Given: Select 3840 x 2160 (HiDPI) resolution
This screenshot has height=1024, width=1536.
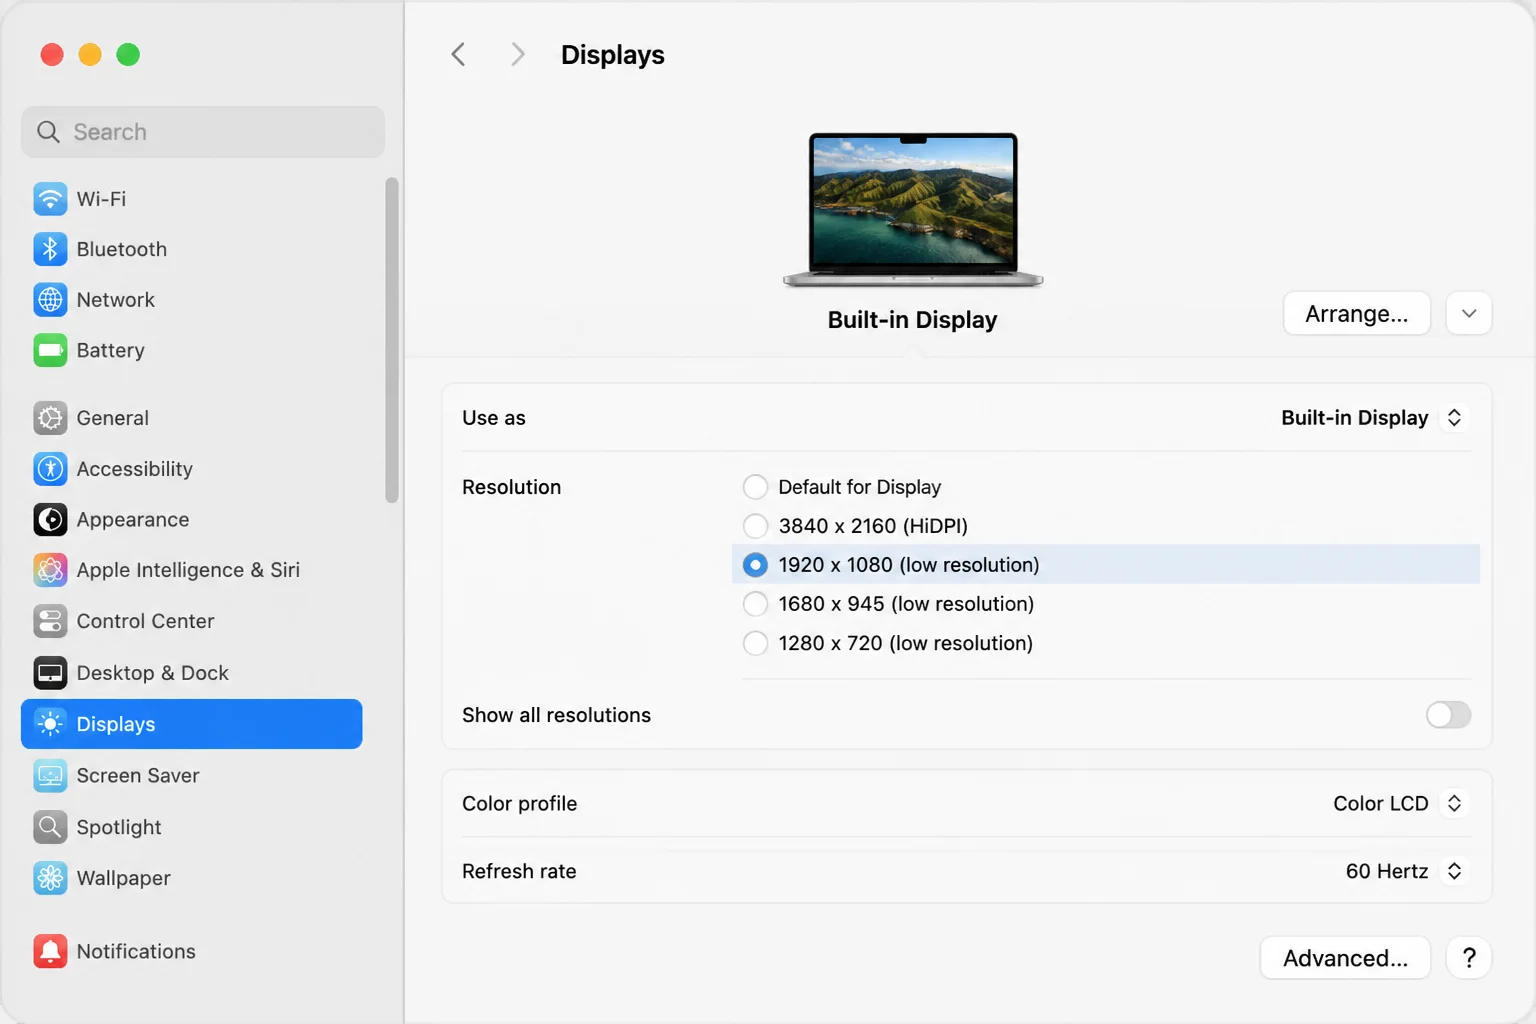Looking at the screenshot, I should coord(755,526).
